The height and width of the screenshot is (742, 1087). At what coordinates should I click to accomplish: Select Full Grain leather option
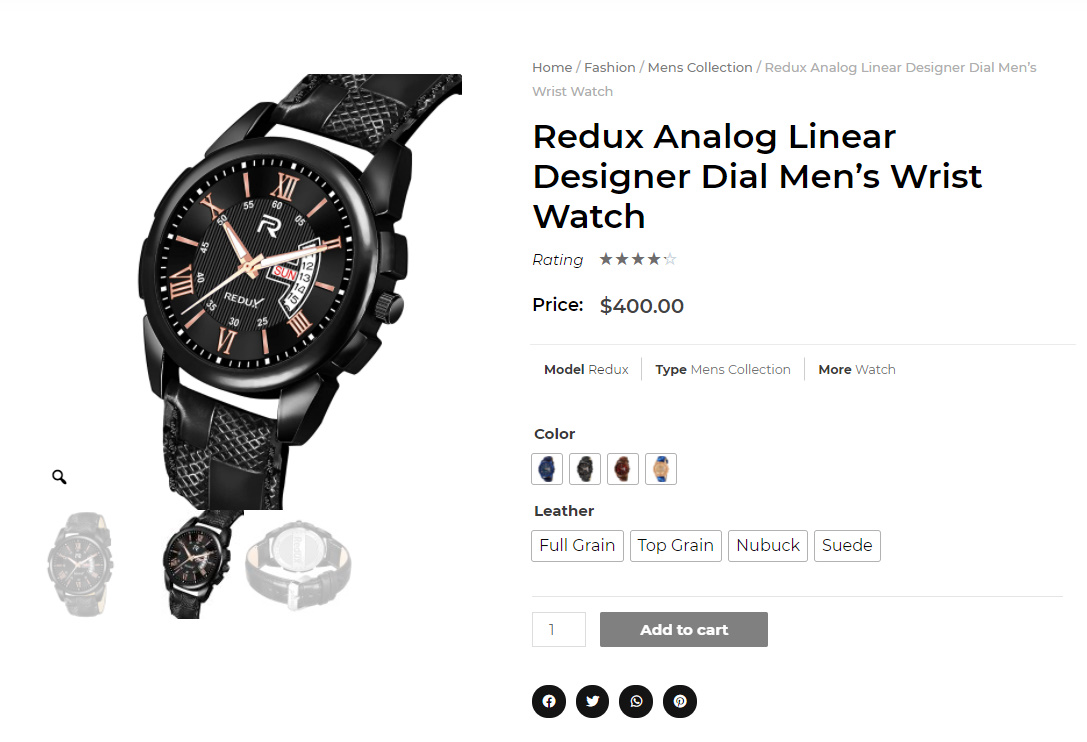[577, 546]
